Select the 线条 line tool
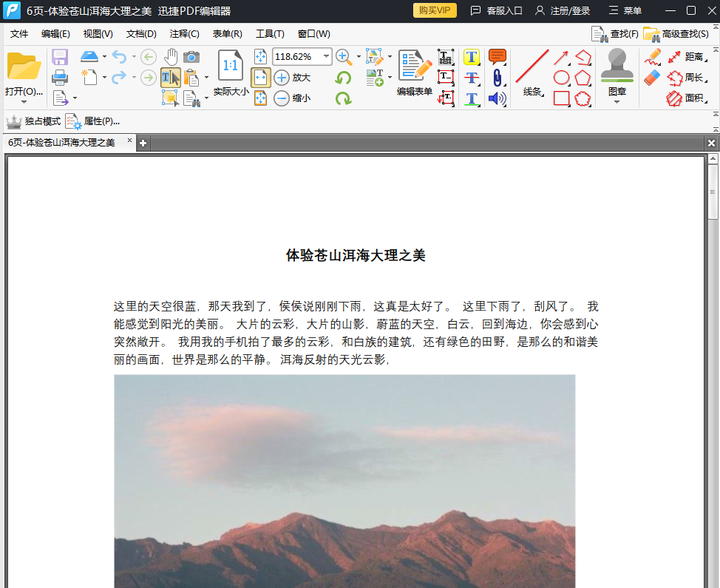This screenshot has width=720, height=588. [532, 73]
